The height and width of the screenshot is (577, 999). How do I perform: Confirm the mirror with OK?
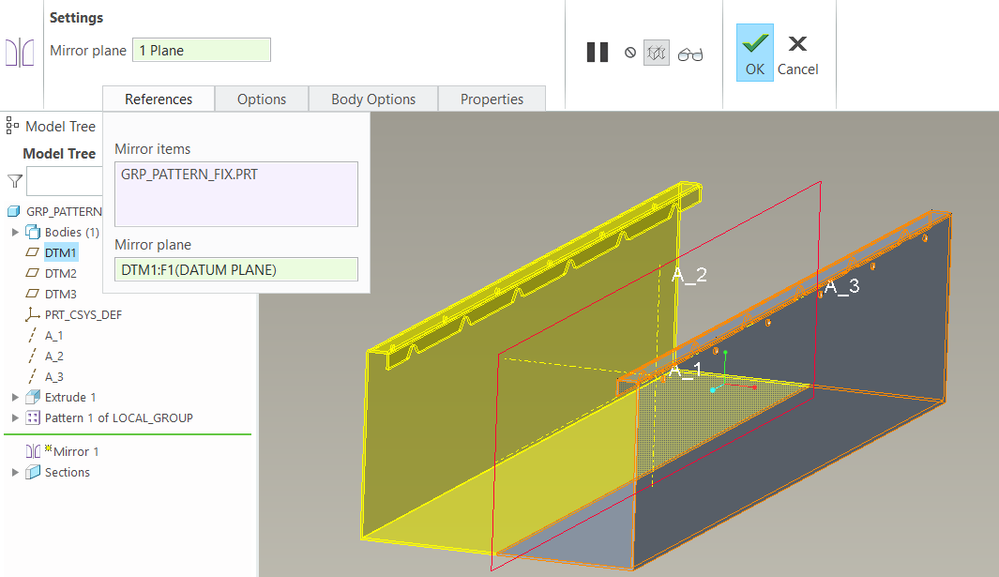pyautogui.click(x=755, y=53)
